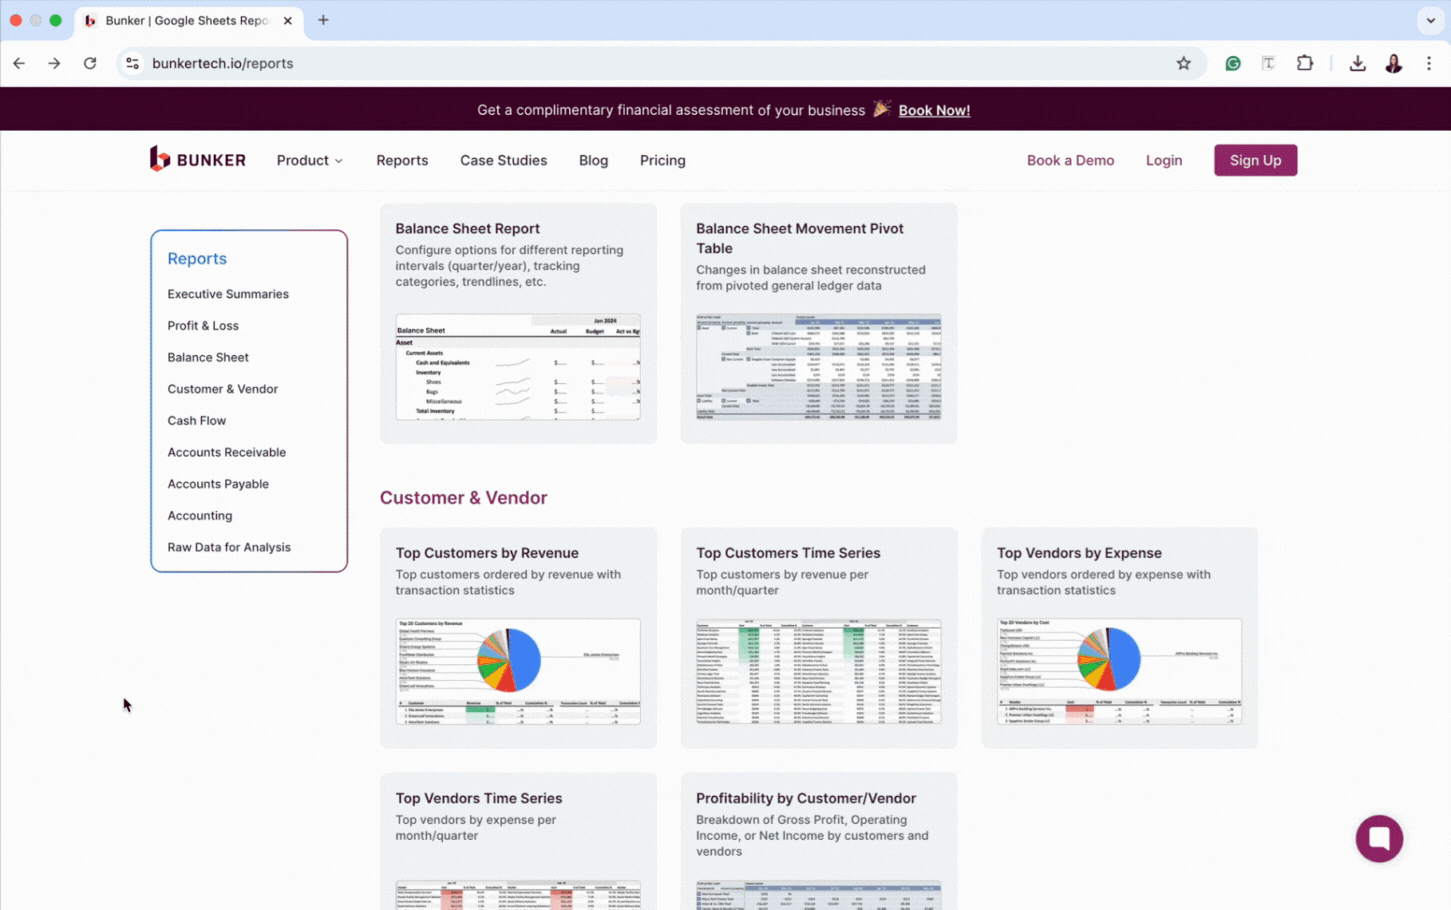The height and width of the screenshot is (910, 1451).
Task: Open the chat support bubble
Action: (x=1379, y=838)
